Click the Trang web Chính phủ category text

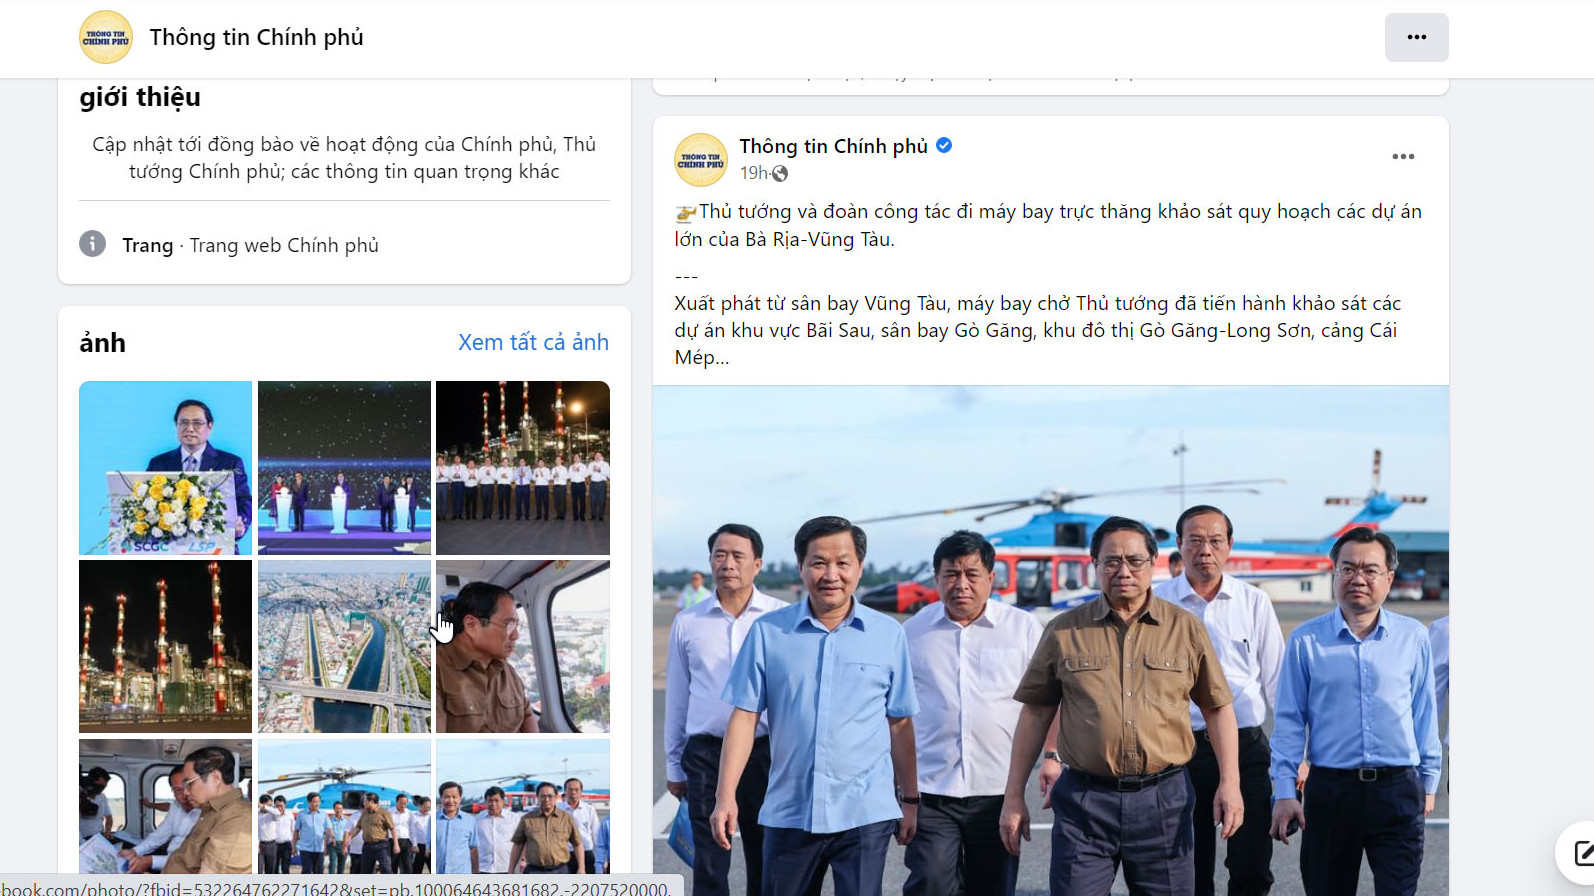pyautogui.click(x=284, y=245)
